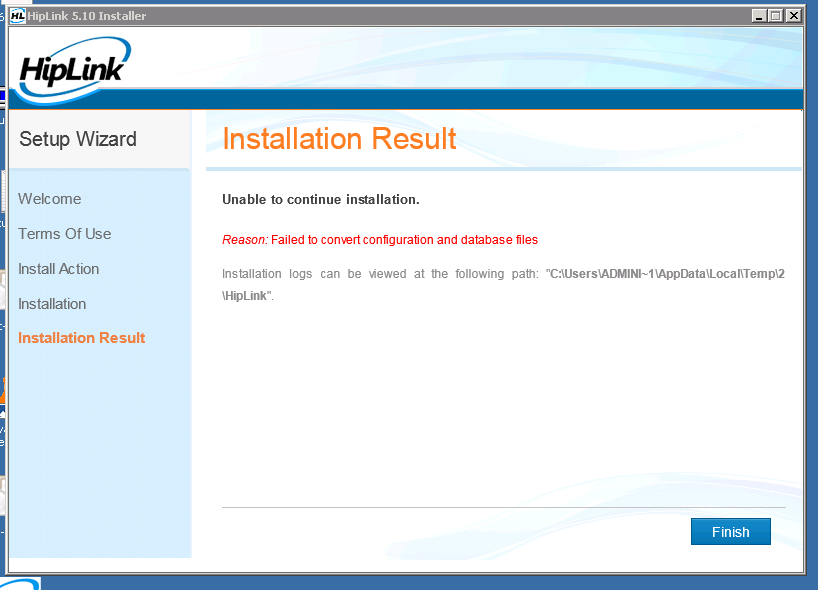
Task: Select the Install Action step
Action: [x=58, y=269]
